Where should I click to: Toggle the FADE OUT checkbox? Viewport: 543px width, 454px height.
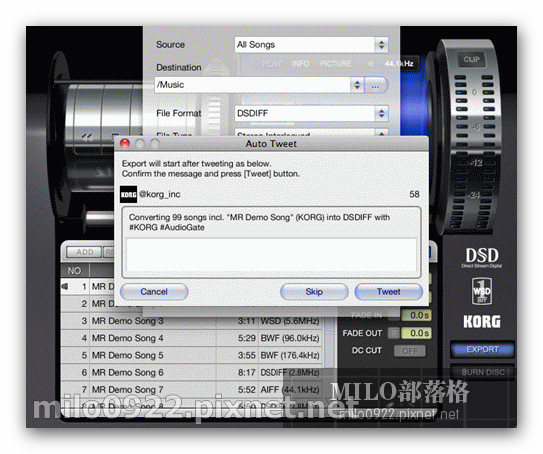pos(393,333)
